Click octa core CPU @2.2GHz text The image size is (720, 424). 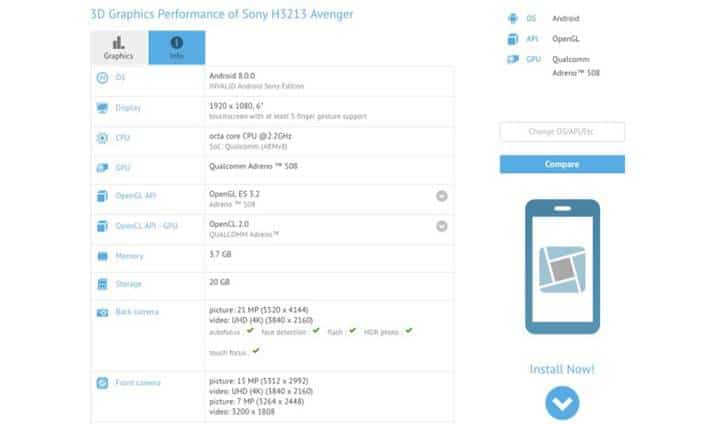point(250,136)
